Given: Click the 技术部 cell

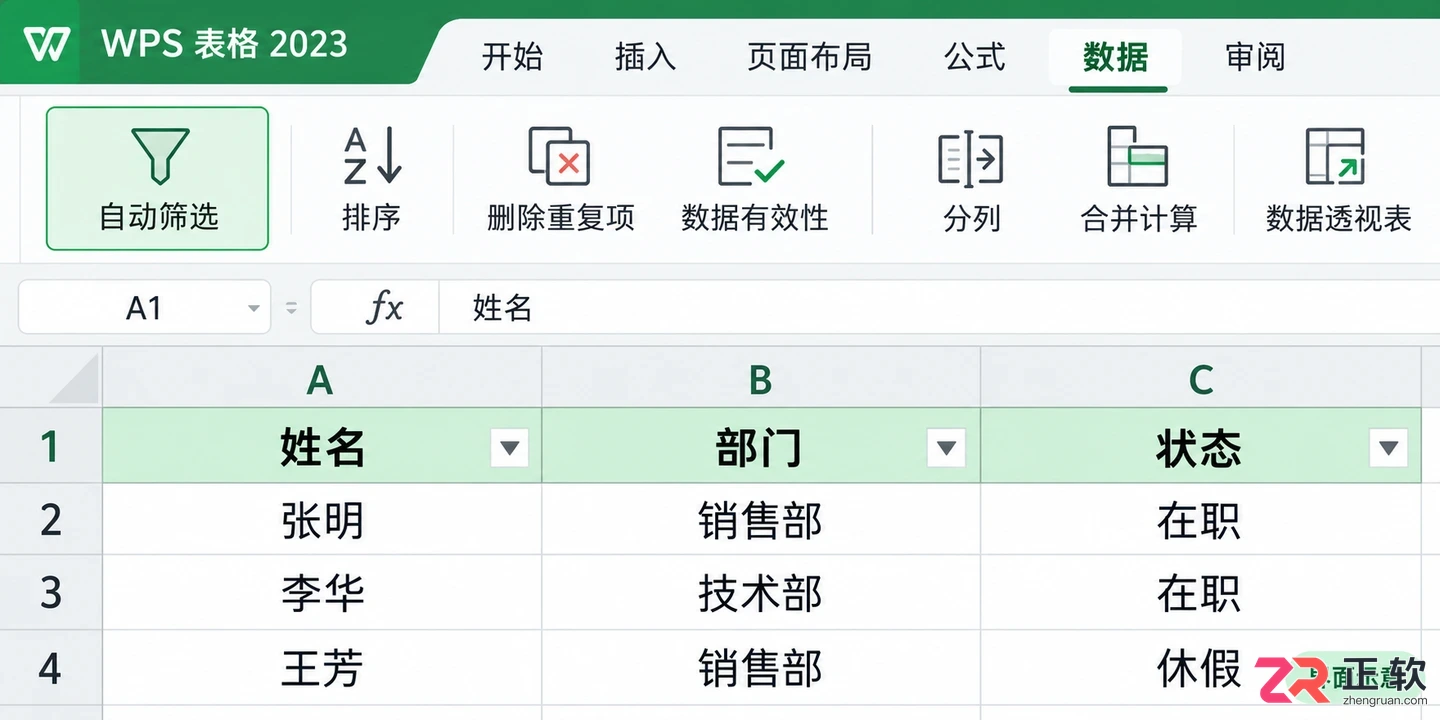Looking at the screenshot, I should pos(761,593).
